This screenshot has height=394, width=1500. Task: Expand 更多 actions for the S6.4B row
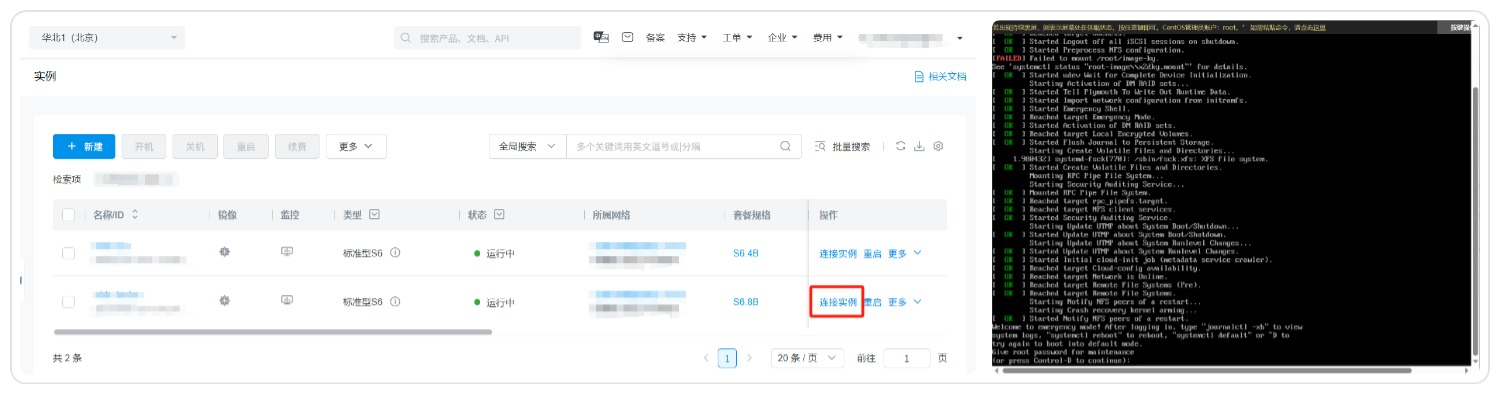click(905, 253)
